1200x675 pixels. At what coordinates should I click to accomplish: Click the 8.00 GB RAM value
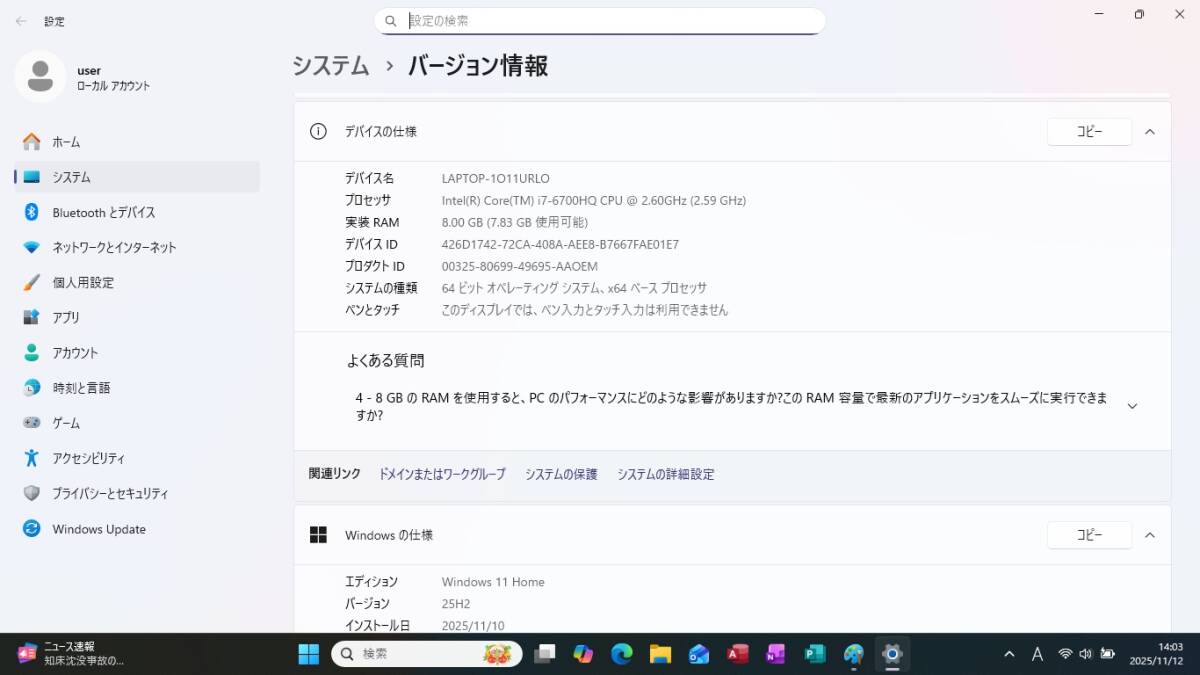(x=515, y=222)
